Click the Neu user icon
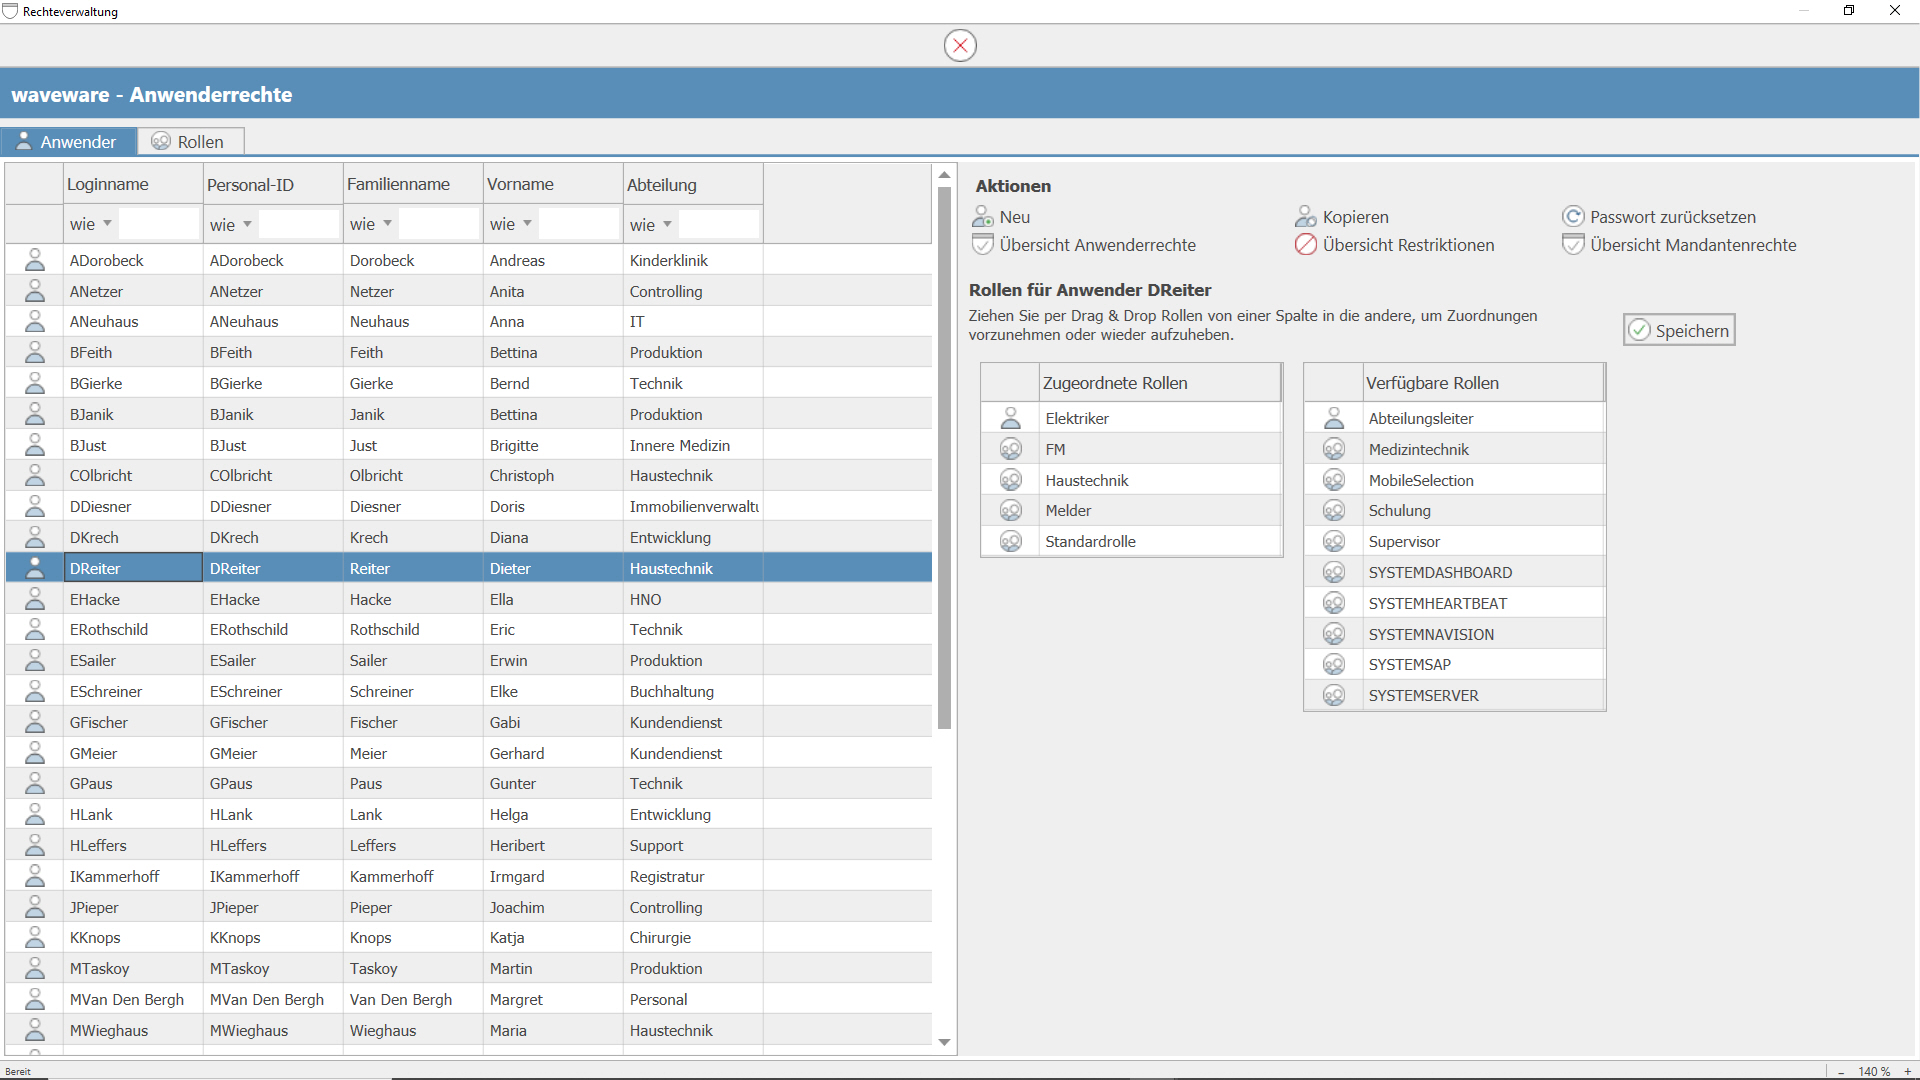1920x1080 pixels. point(982,217)
